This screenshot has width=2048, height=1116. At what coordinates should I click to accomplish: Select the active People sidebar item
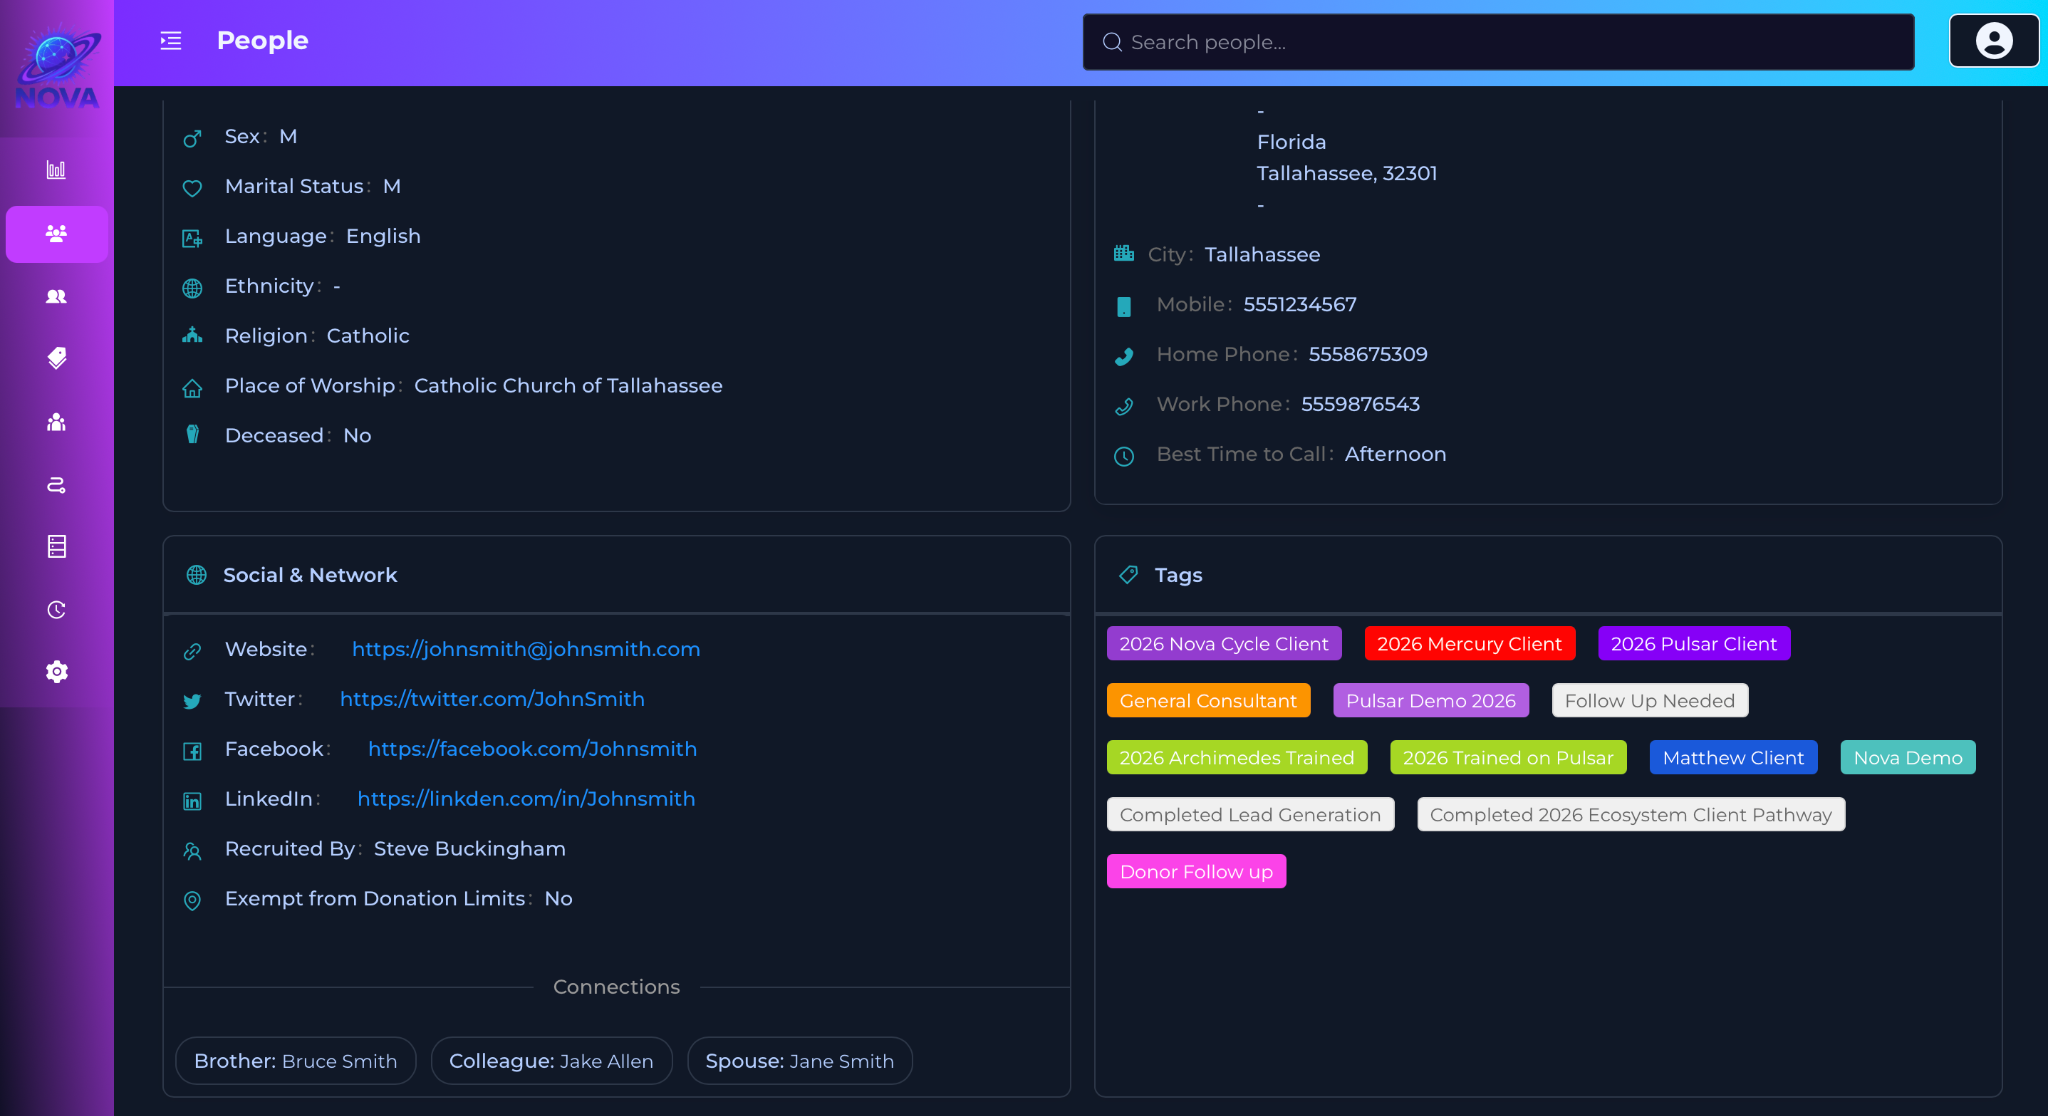(x=56, y=234)
